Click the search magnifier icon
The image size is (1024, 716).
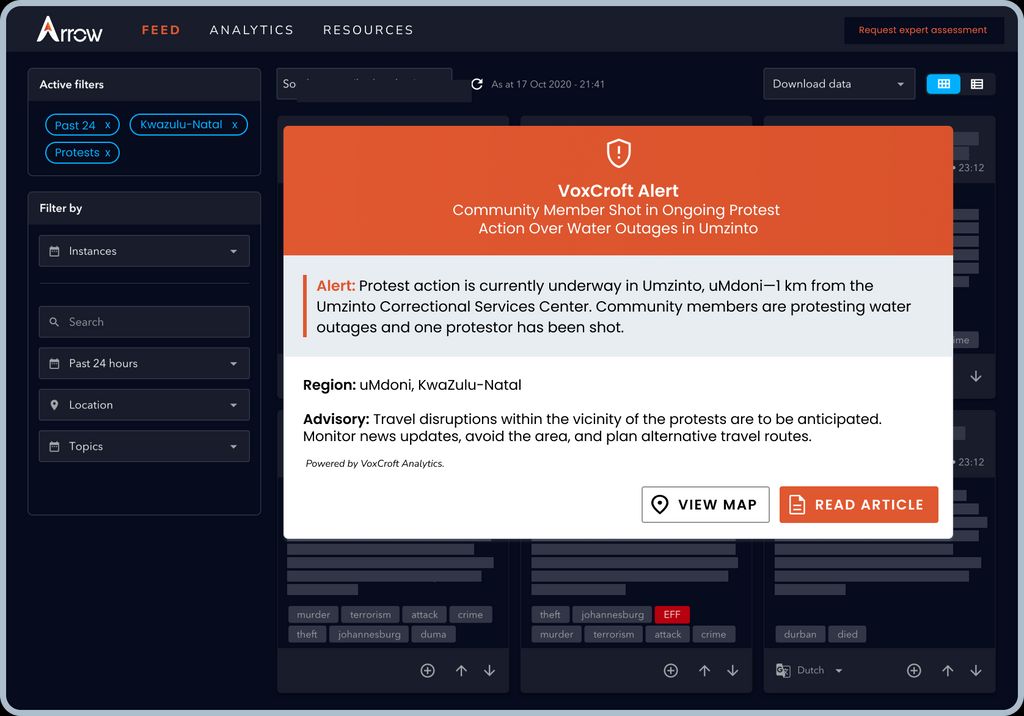(54, 322)
